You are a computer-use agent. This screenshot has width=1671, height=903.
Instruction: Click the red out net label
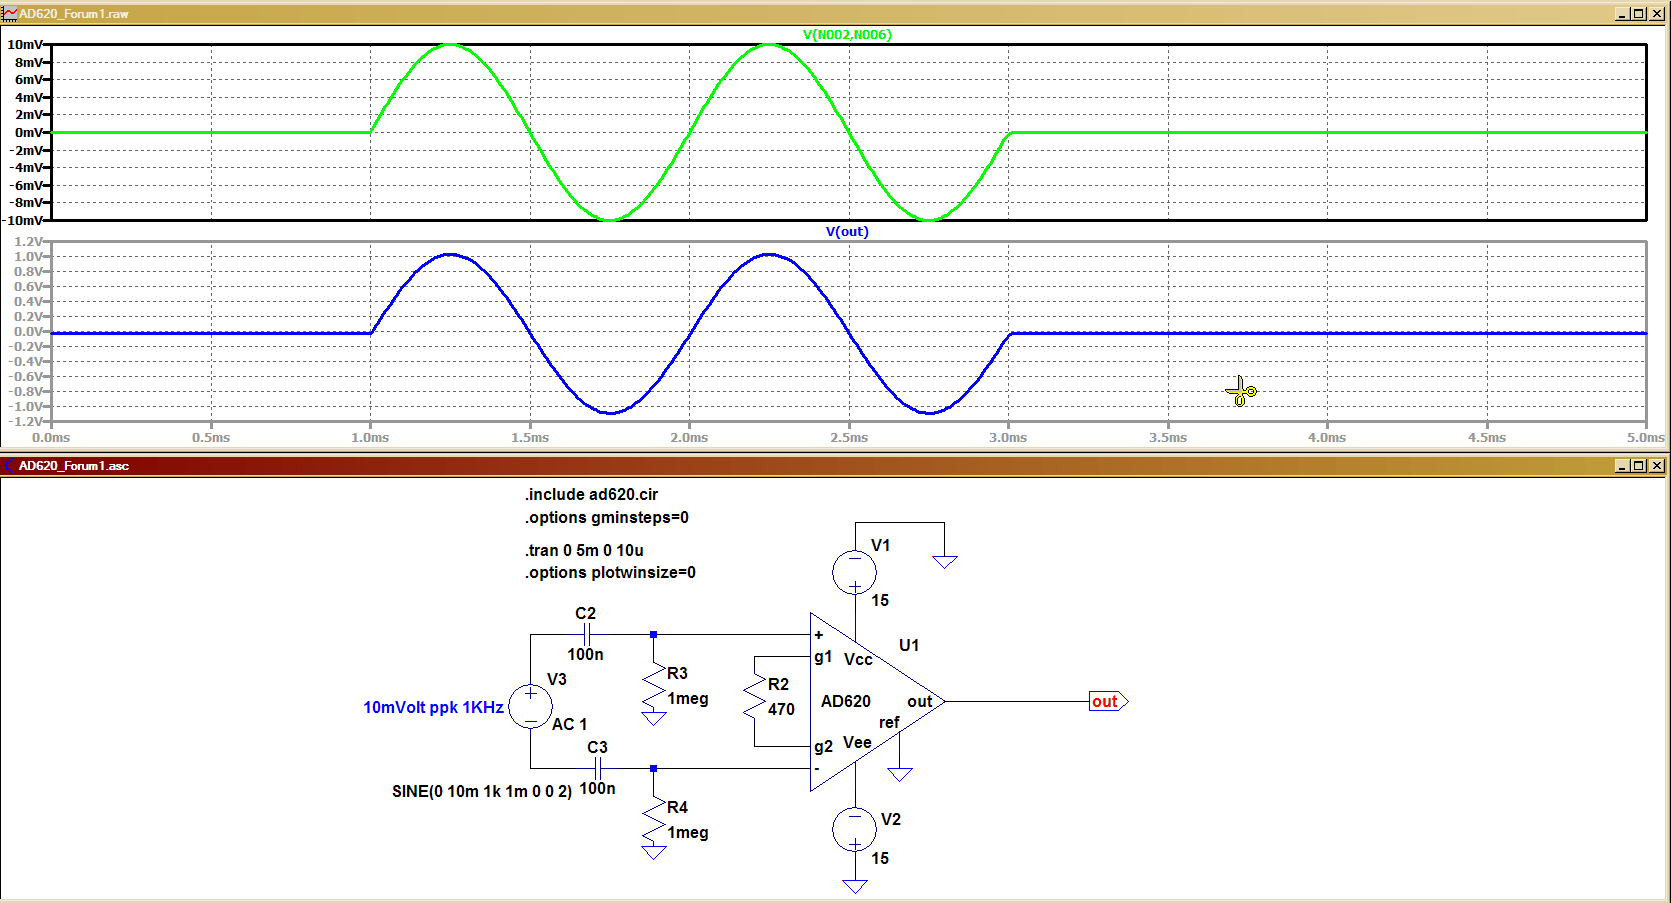click(x=1108, y=701)
